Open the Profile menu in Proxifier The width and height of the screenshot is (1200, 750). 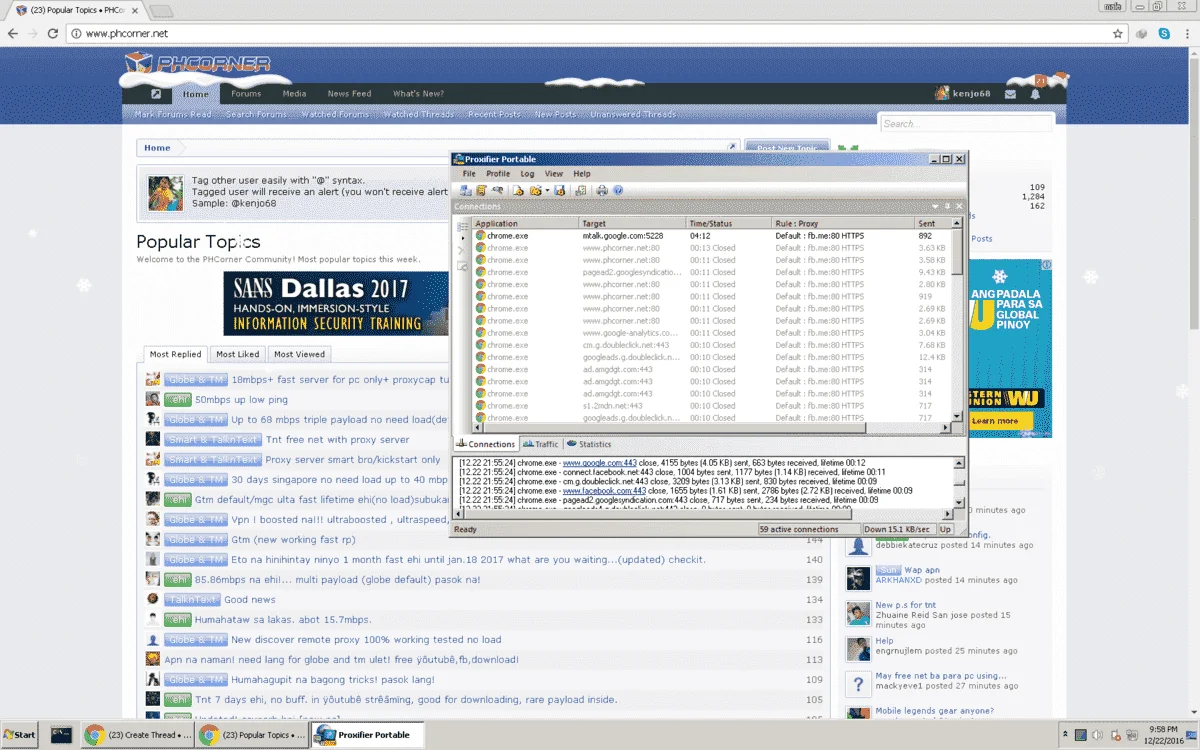coord(498,174)
